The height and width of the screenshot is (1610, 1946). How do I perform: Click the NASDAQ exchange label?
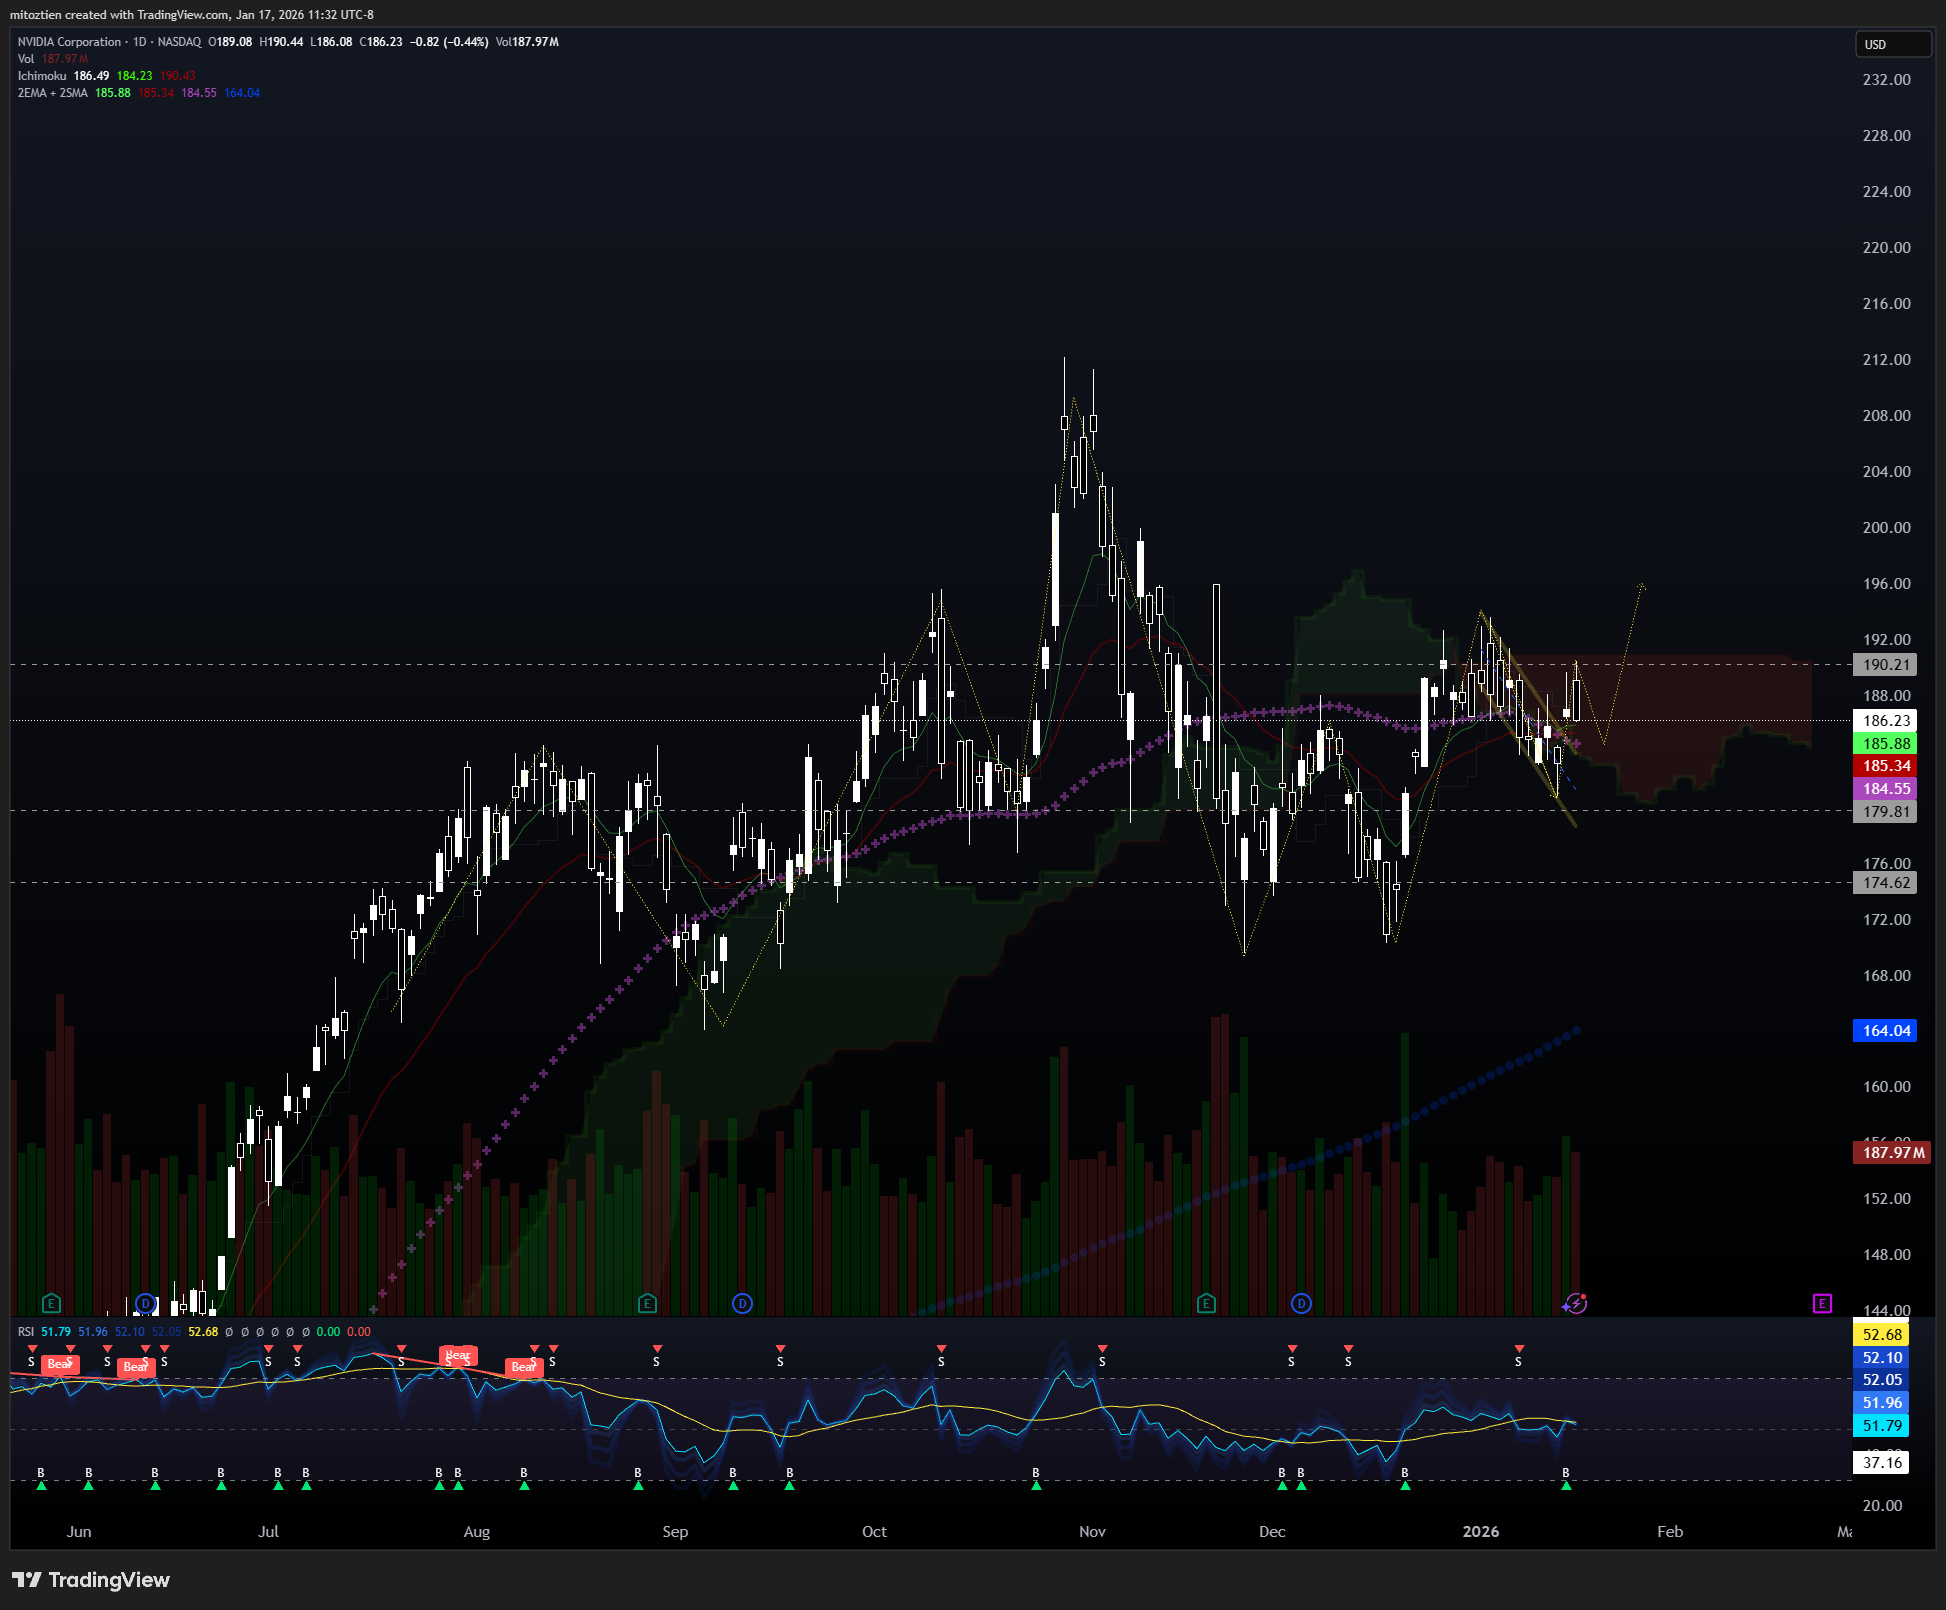coord(179,42)
